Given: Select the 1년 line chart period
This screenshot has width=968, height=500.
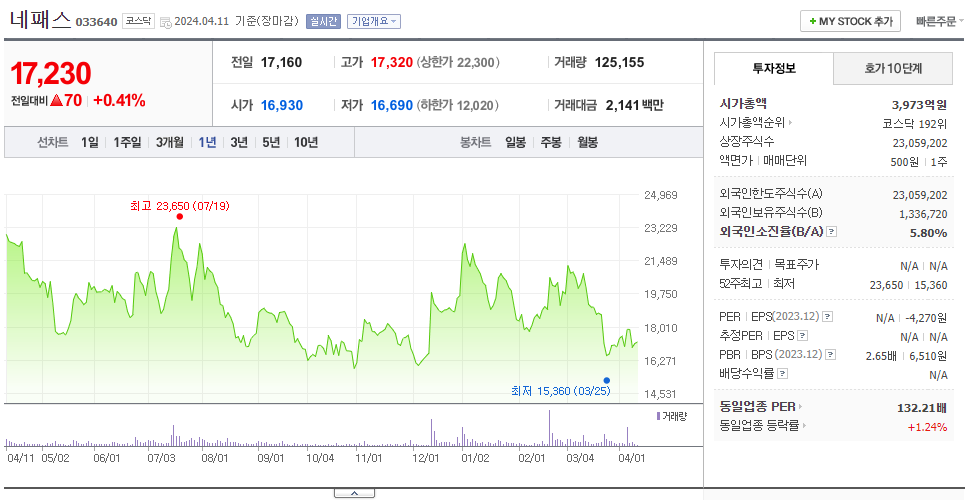Looking at the screenshot, I should tap(207, 143).
